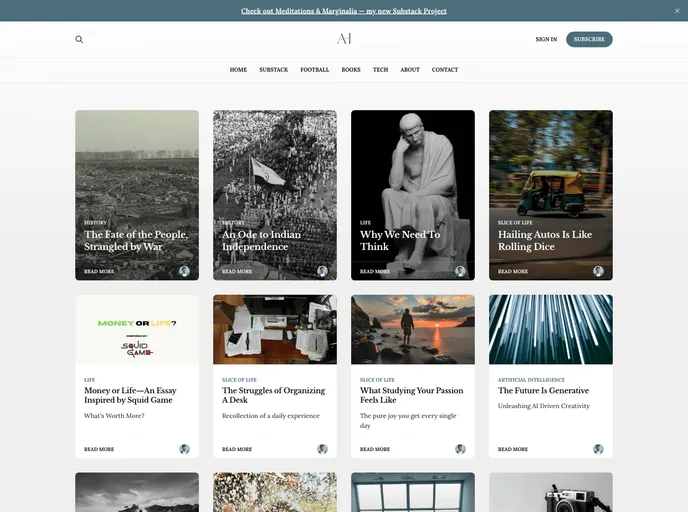Screen dimensions: 688x512
Task: Dismiss the top announcement banner
Action: [x=676, y=11]
